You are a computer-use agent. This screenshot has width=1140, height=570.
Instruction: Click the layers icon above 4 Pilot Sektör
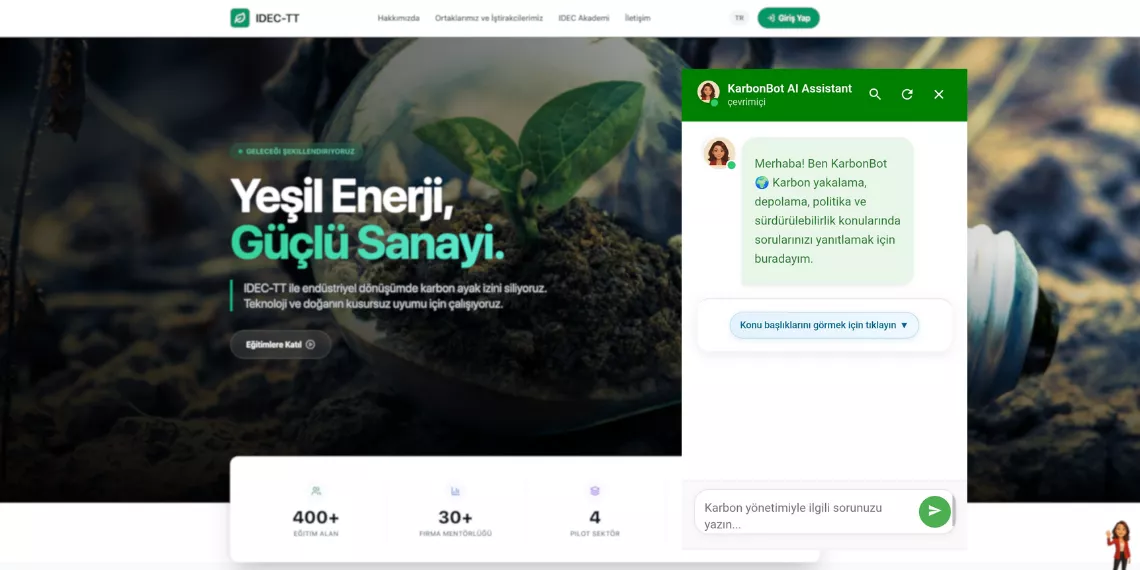pyautogui.click(x=595, y=491)
